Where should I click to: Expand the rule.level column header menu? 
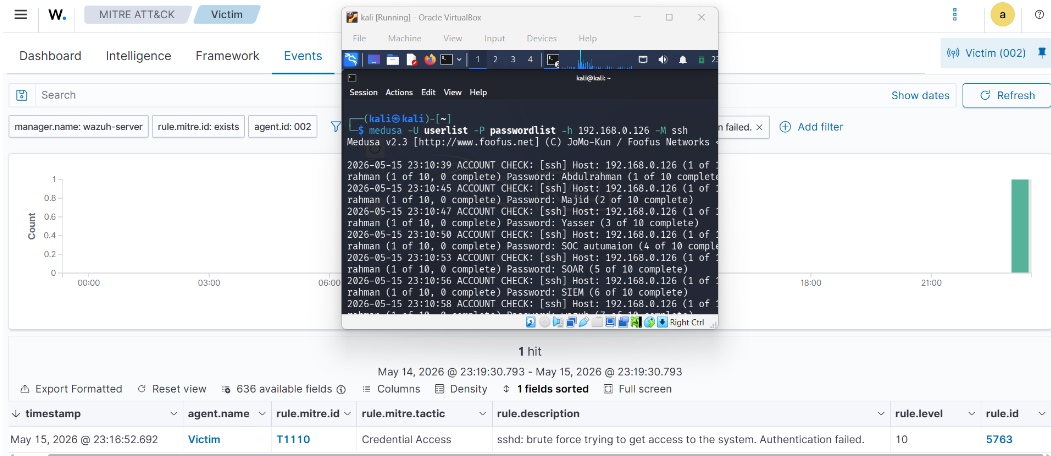[972, 414]
